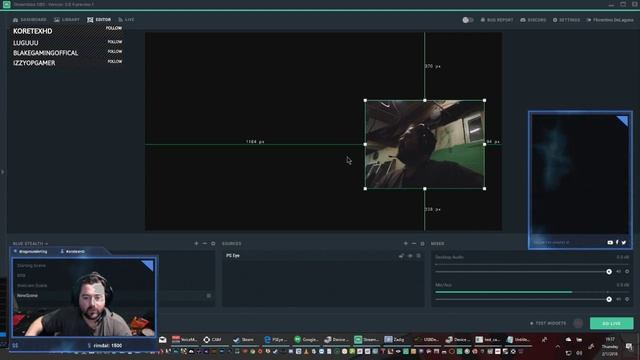Open source properties gear in Sources header
640x360 pixels.
point(422,244)
